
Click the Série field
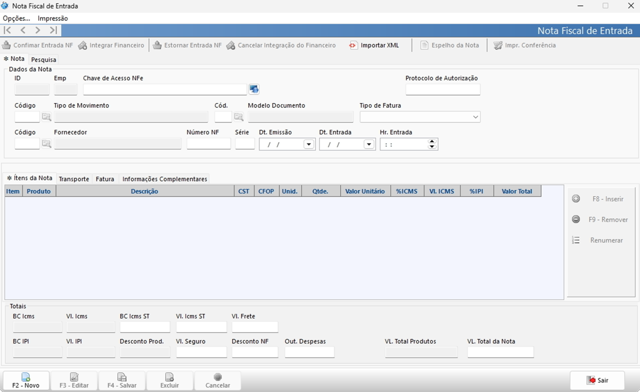pos(245,144)
